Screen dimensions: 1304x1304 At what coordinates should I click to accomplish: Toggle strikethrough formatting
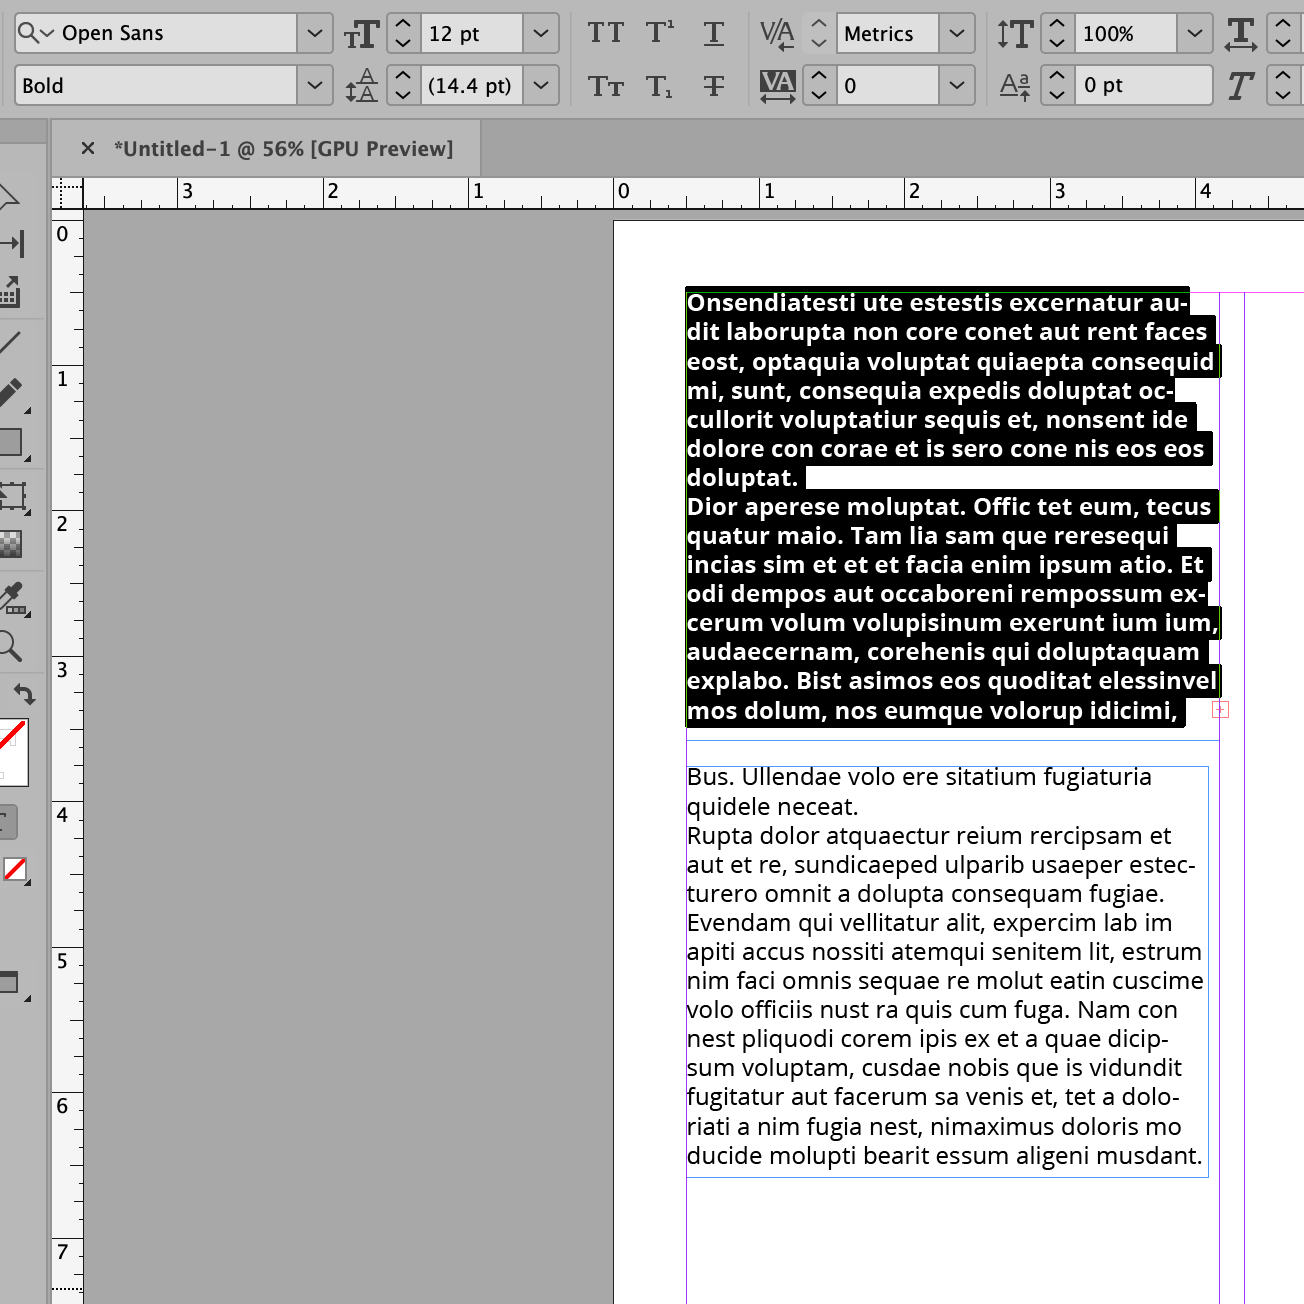coord(714,86)
